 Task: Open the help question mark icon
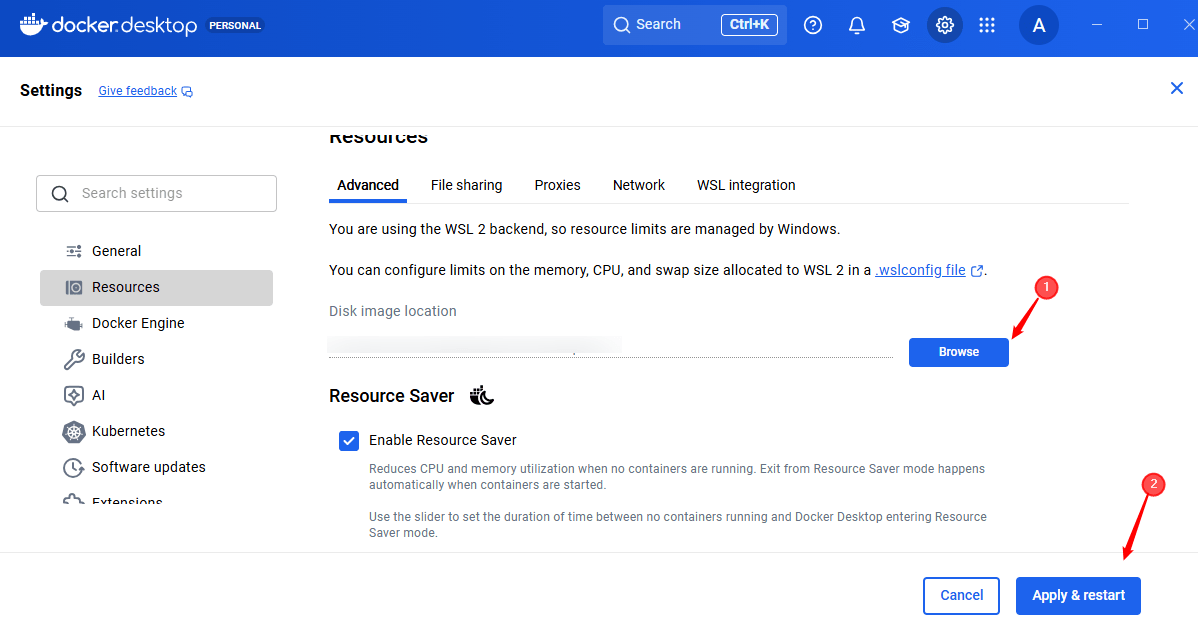813,25
